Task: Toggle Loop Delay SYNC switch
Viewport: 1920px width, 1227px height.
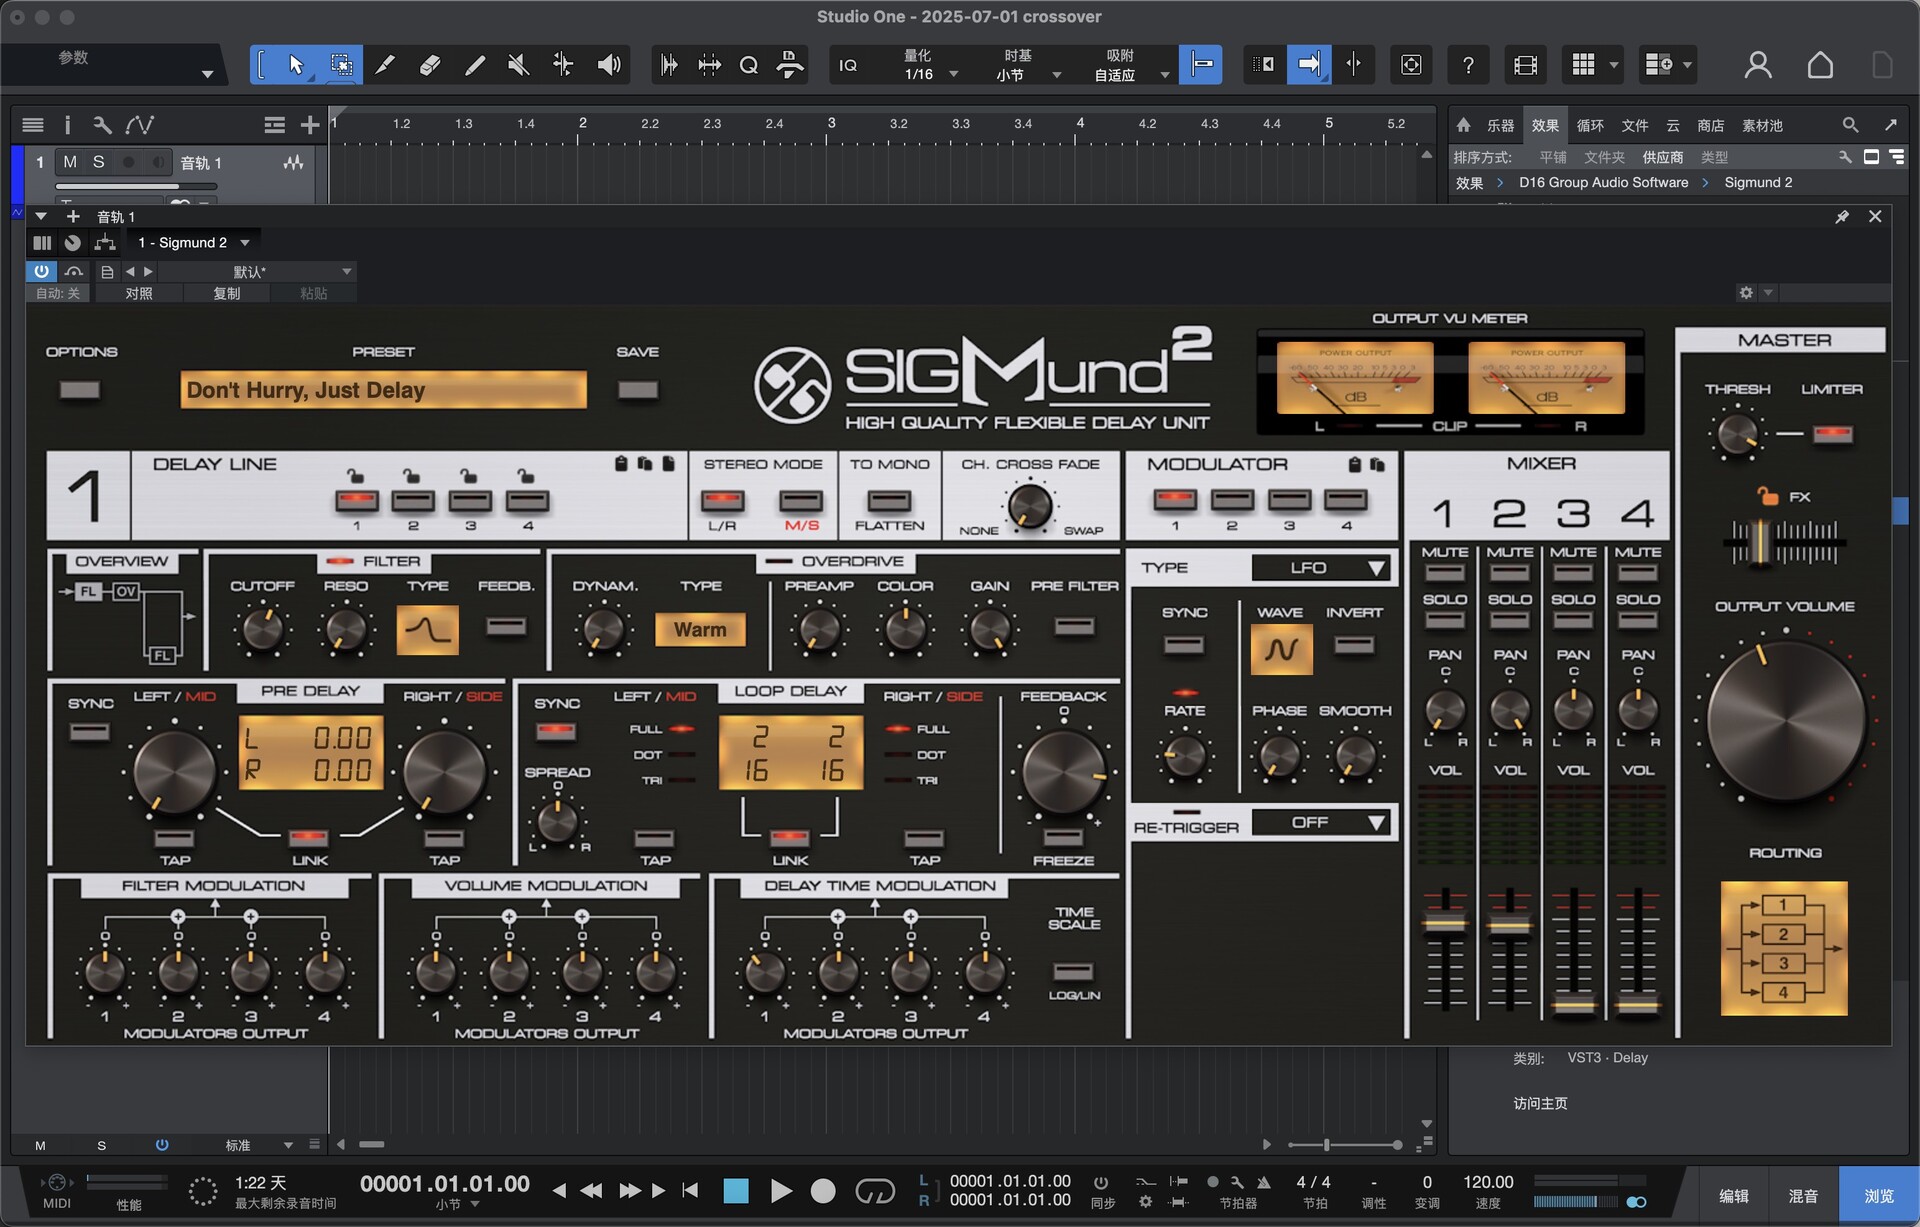Action: [556, 732]
